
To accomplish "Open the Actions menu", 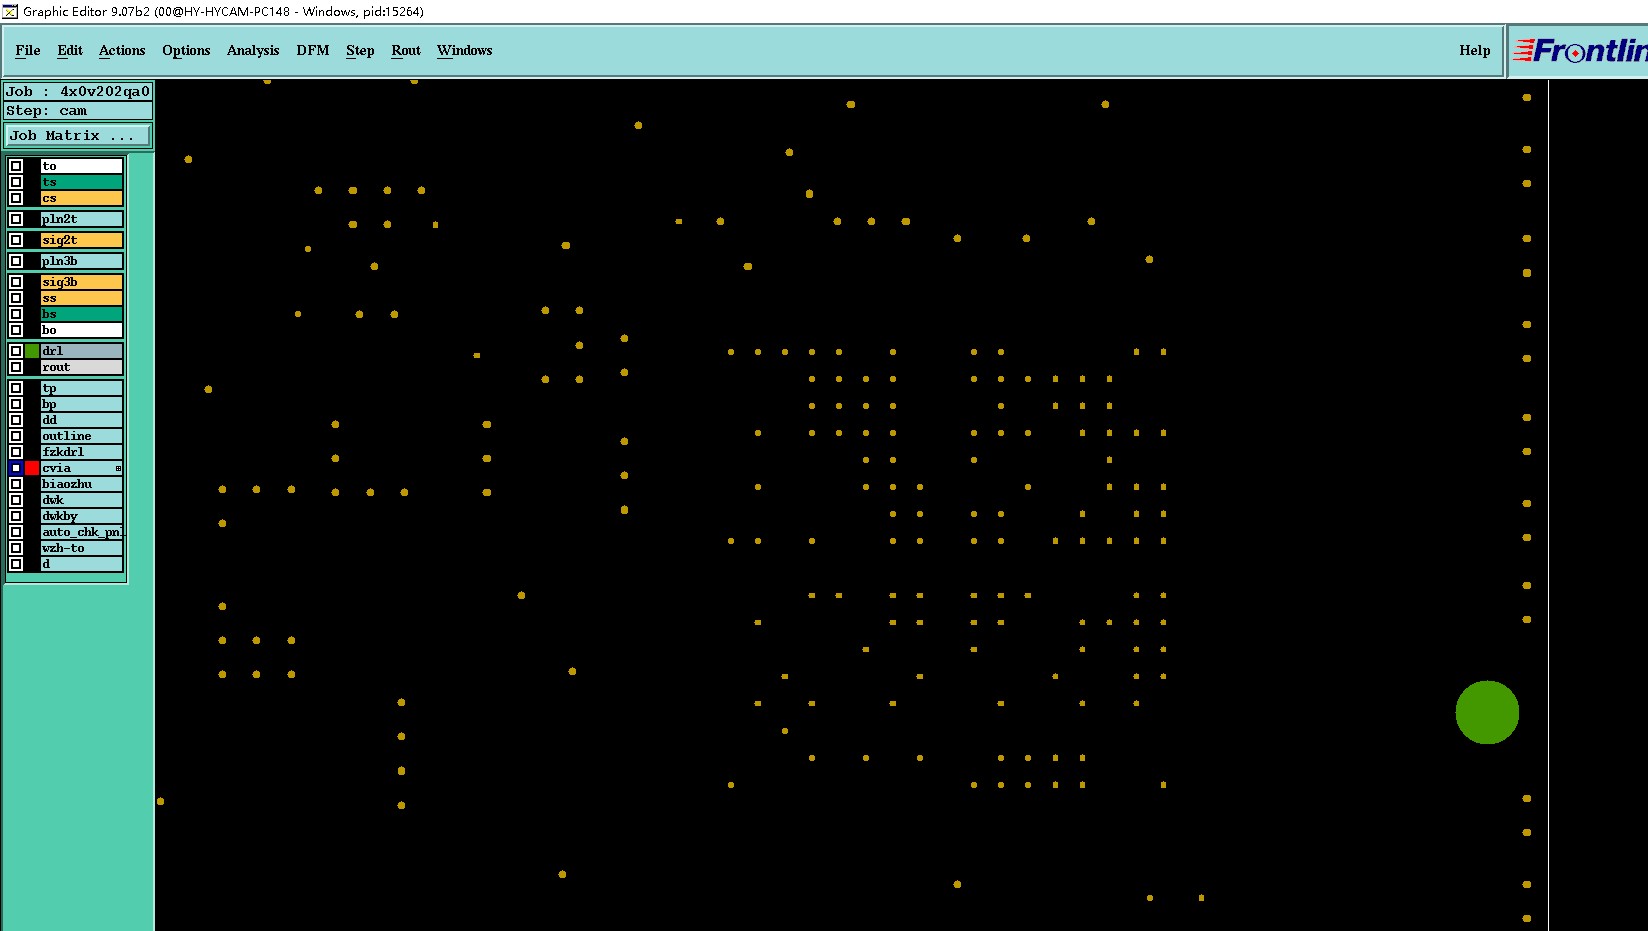I will point(122,50).
